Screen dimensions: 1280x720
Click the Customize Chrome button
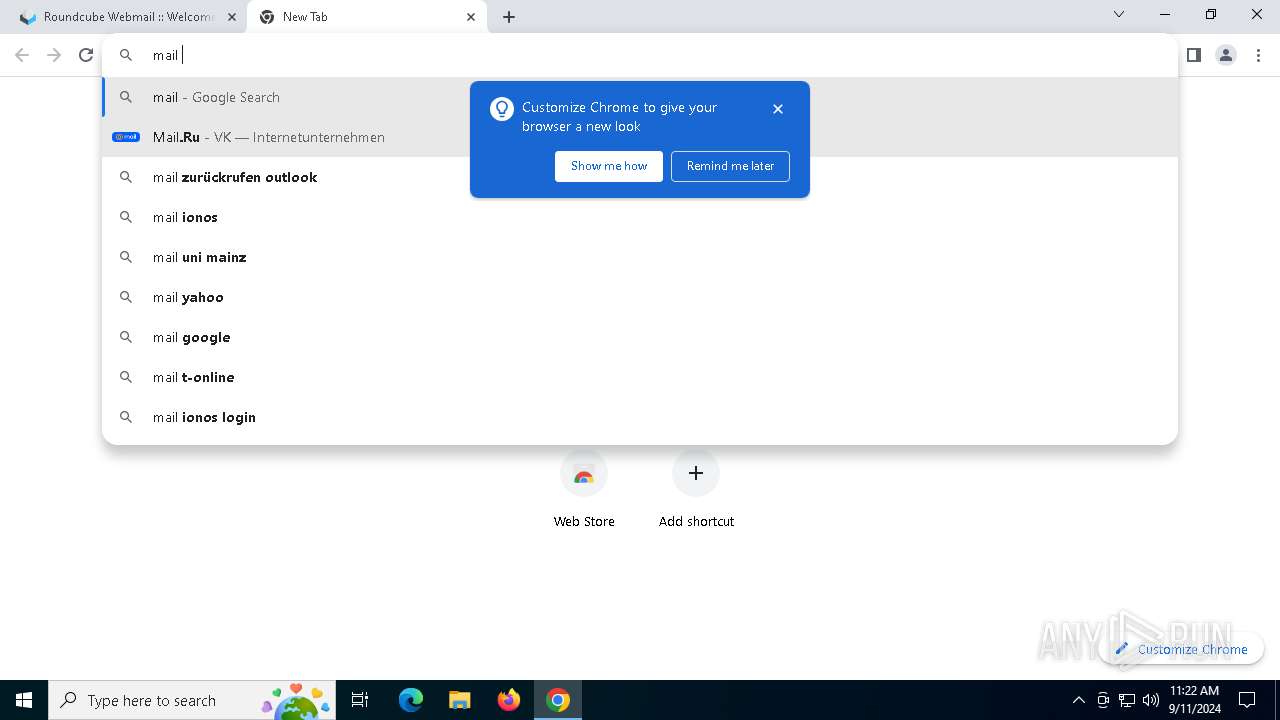pos(1182,649)
